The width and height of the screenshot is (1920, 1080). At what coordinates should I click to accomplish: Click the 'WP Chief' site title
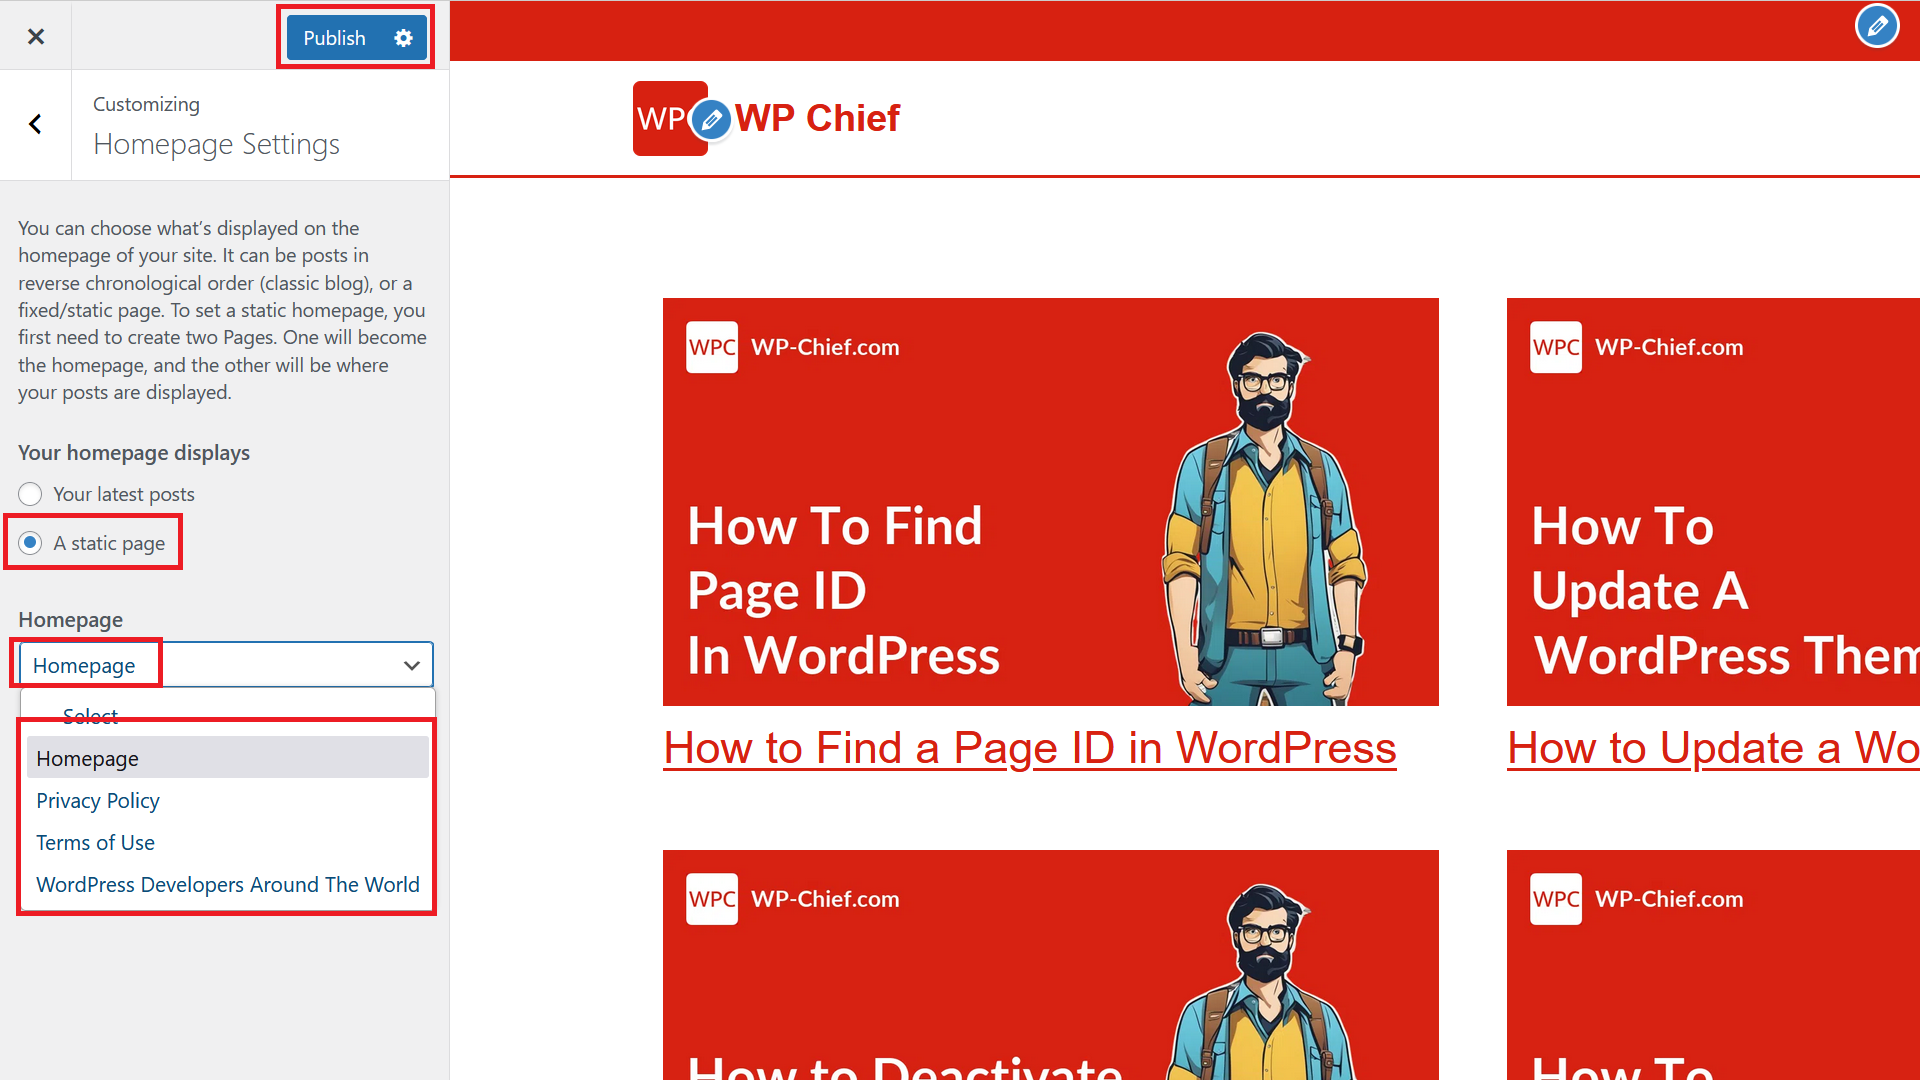[817, 118]
